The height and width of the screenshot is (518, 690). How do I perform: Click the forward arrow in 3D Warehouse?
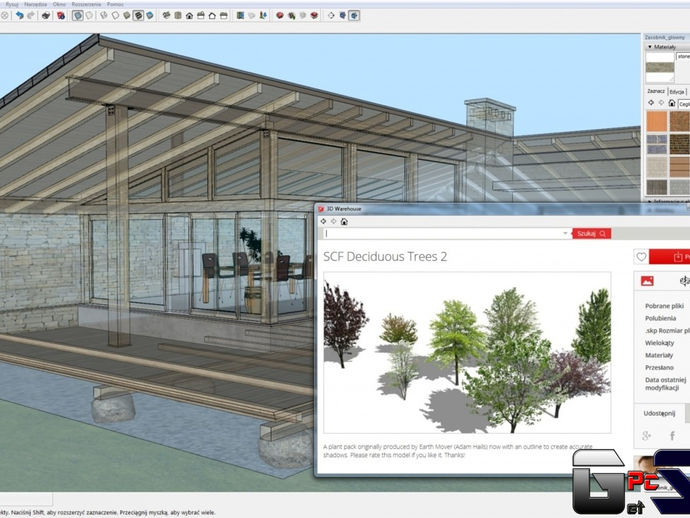pyautogui.click(x=334, y=221)
